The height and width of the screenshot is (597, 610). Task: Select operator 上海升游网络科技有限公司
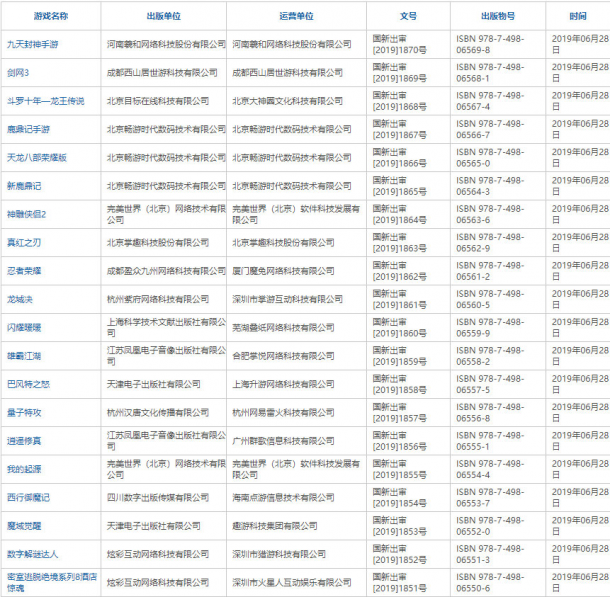click(x=283, y=384)
